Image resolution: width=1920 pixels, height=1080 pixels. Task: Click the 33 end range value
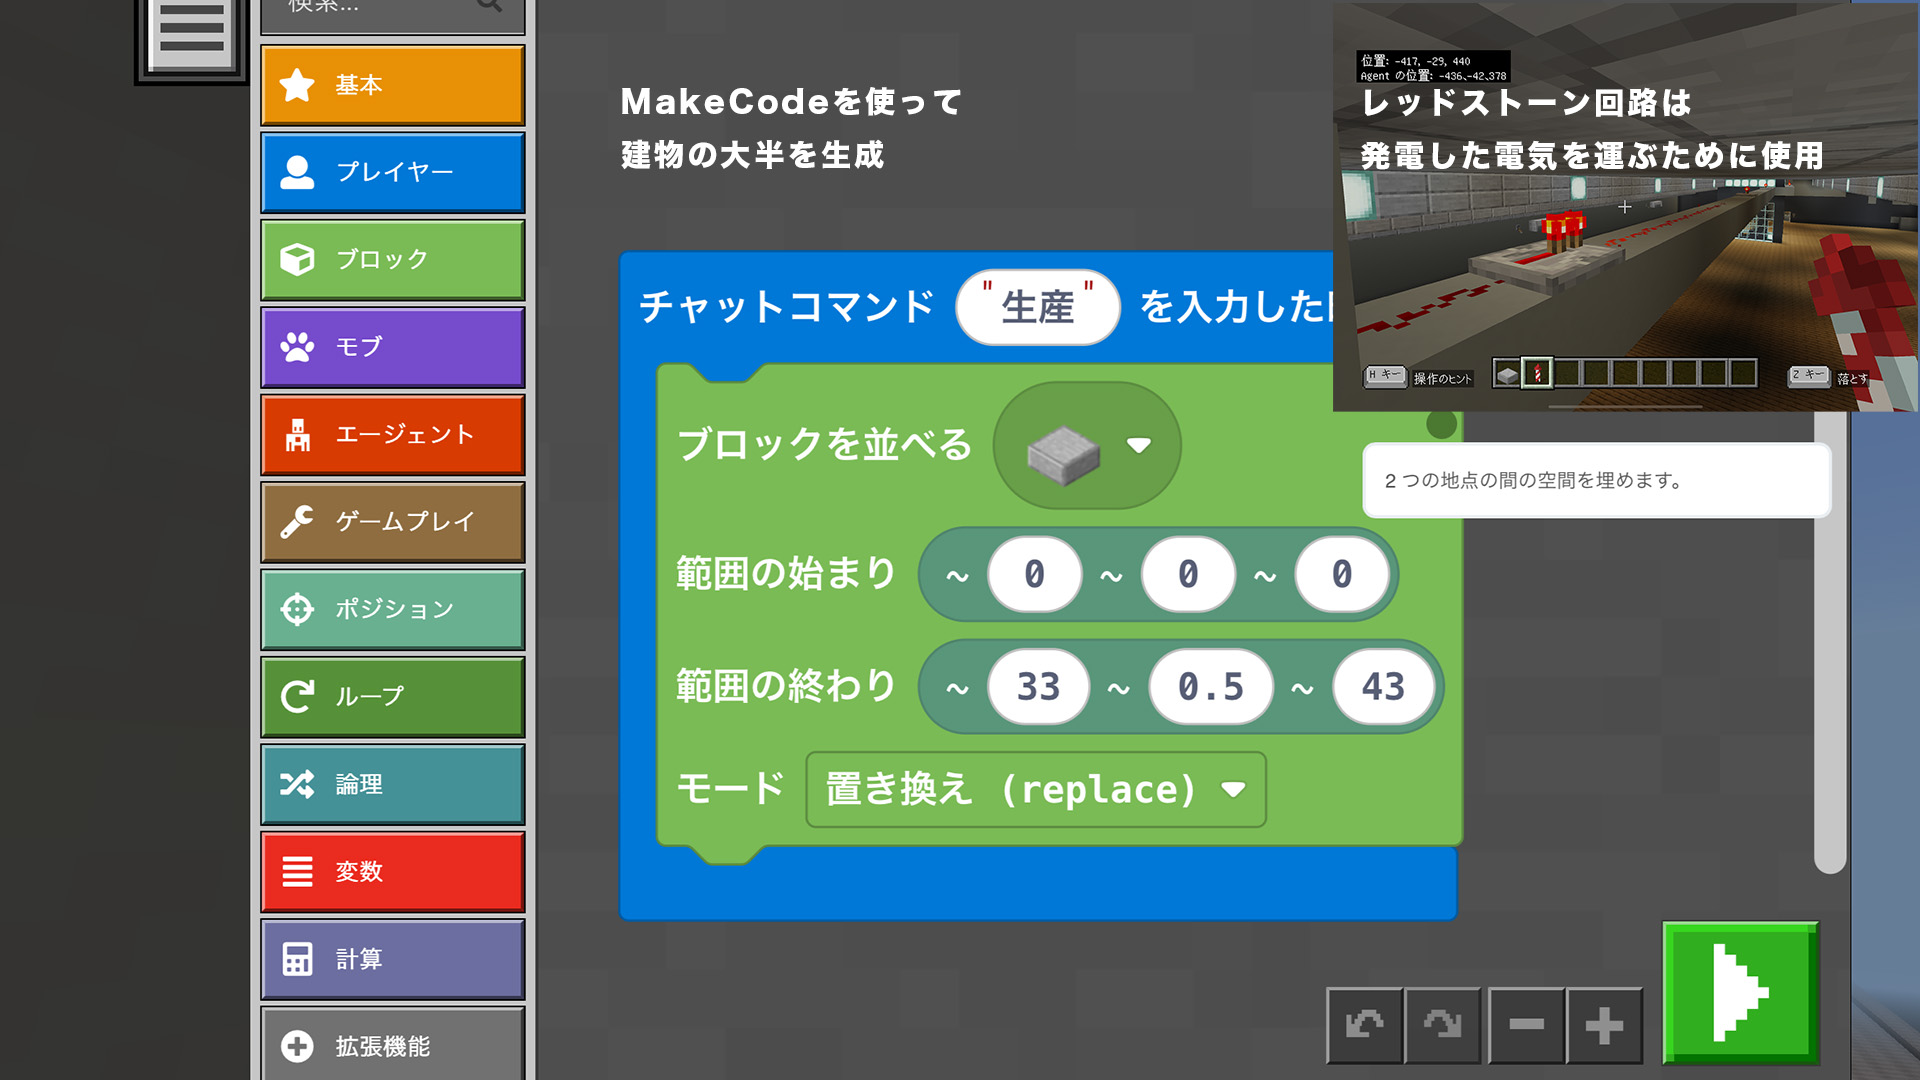(1037, 687)
